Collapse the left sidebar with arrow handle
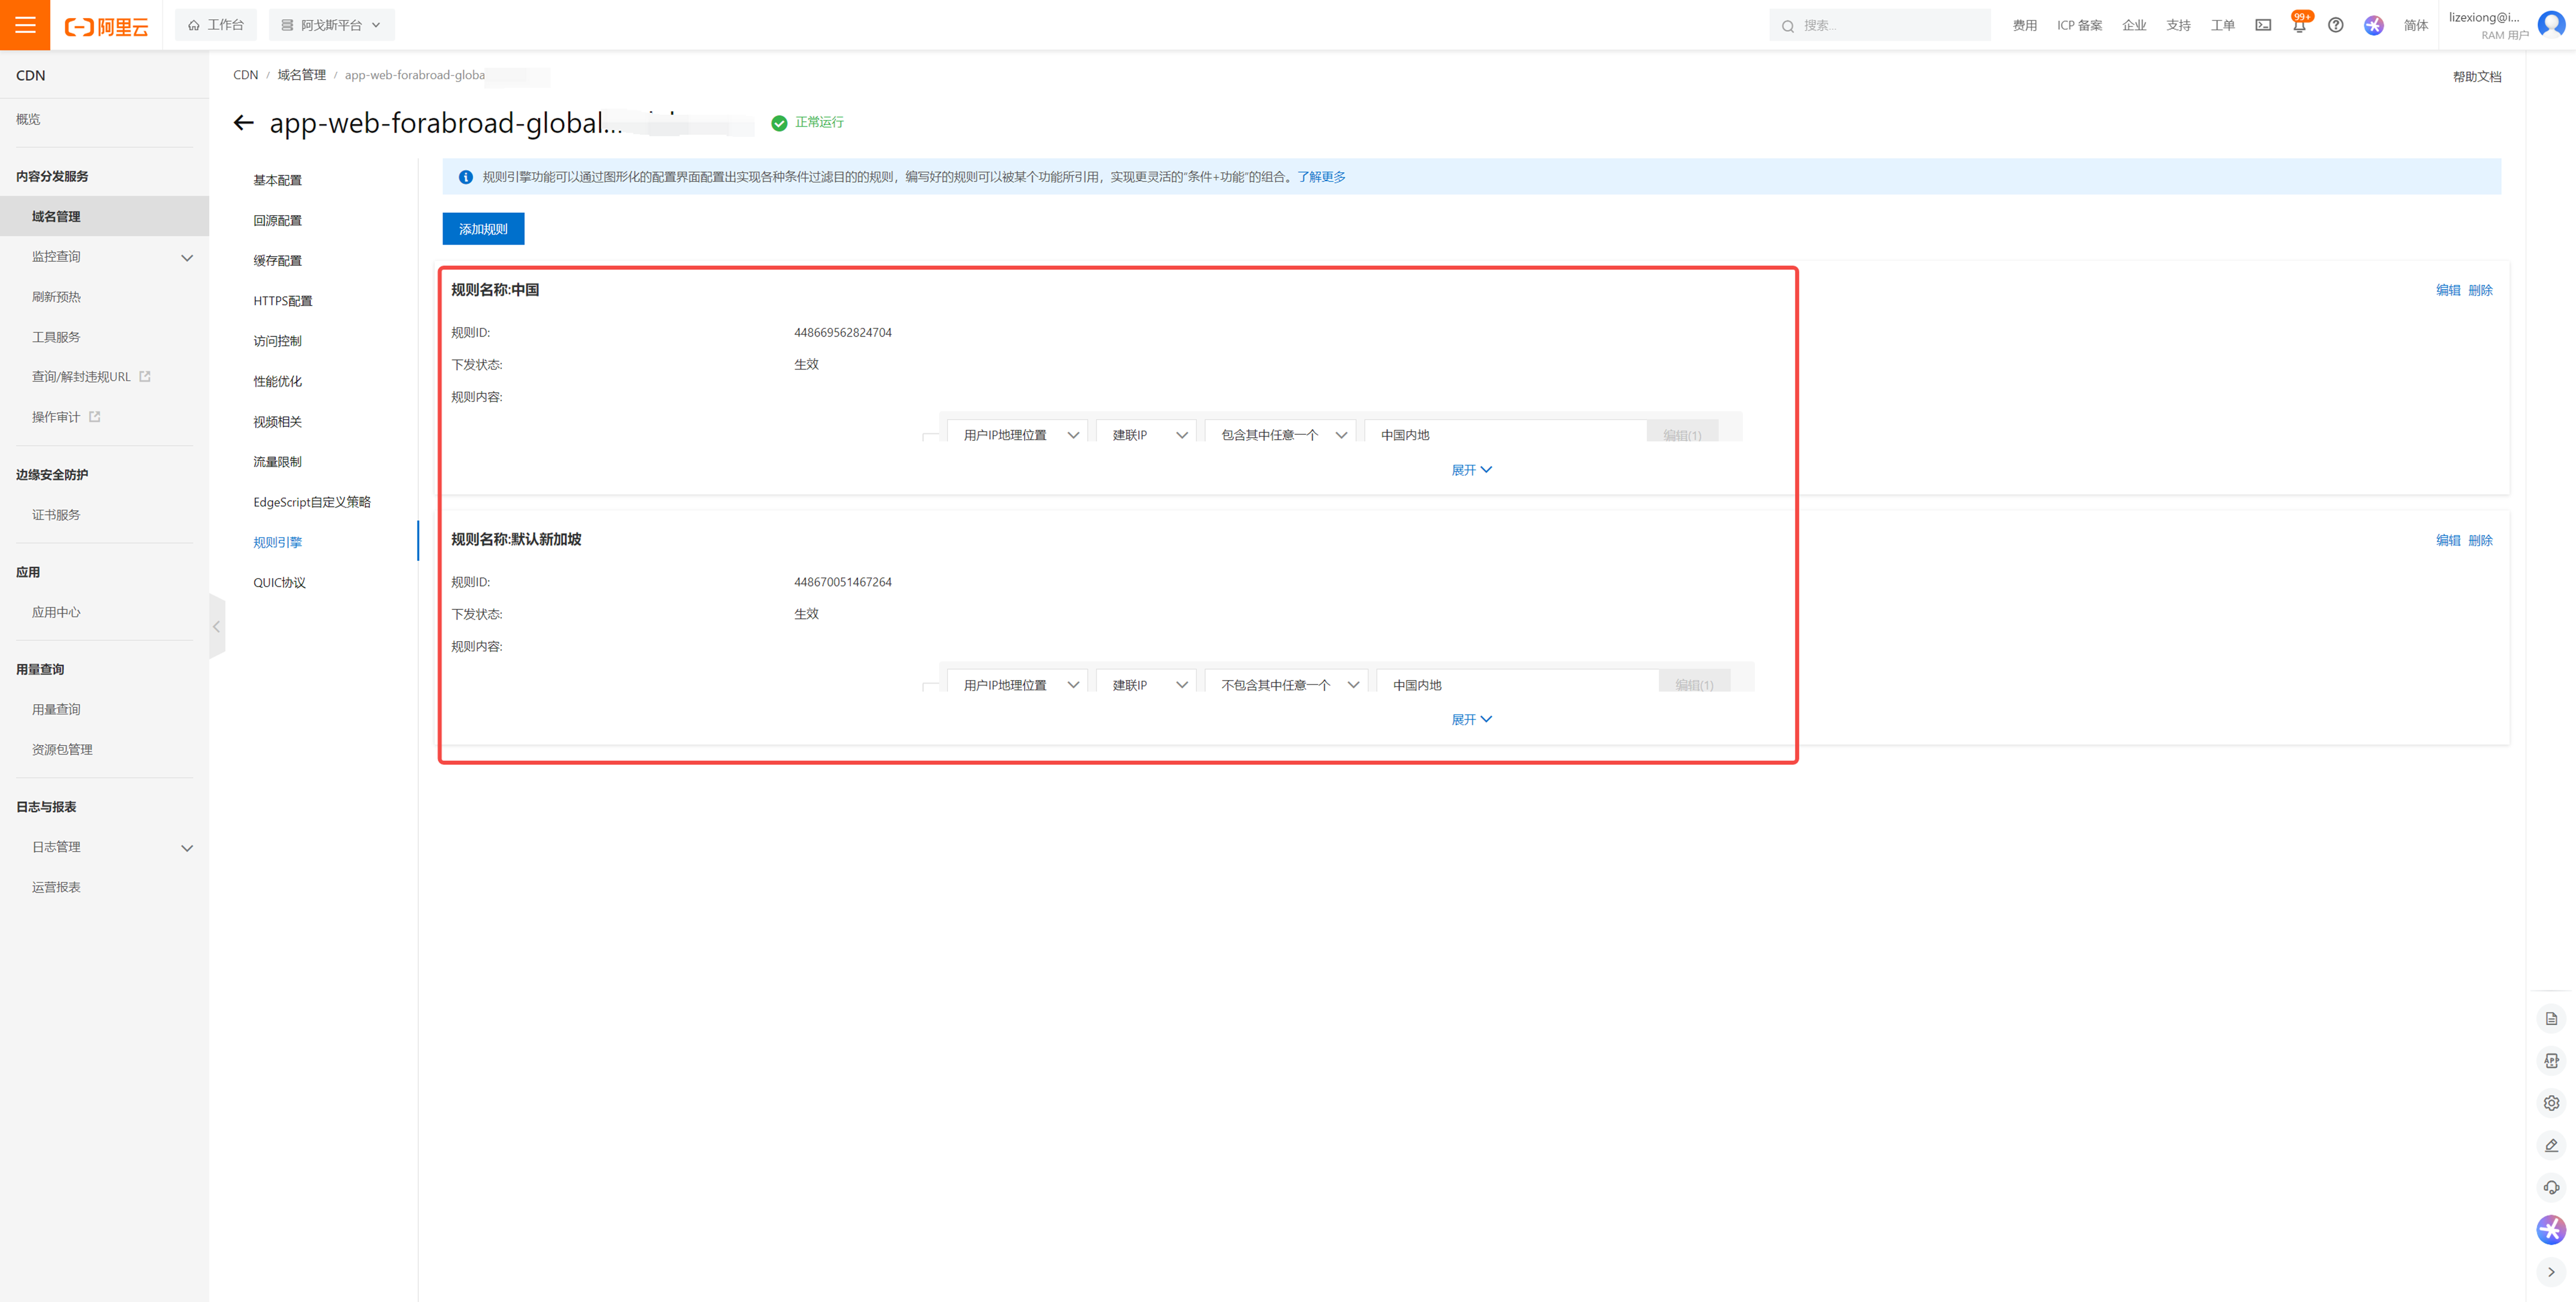Screen dimensions: 2576x1302 tap(216, 627)
